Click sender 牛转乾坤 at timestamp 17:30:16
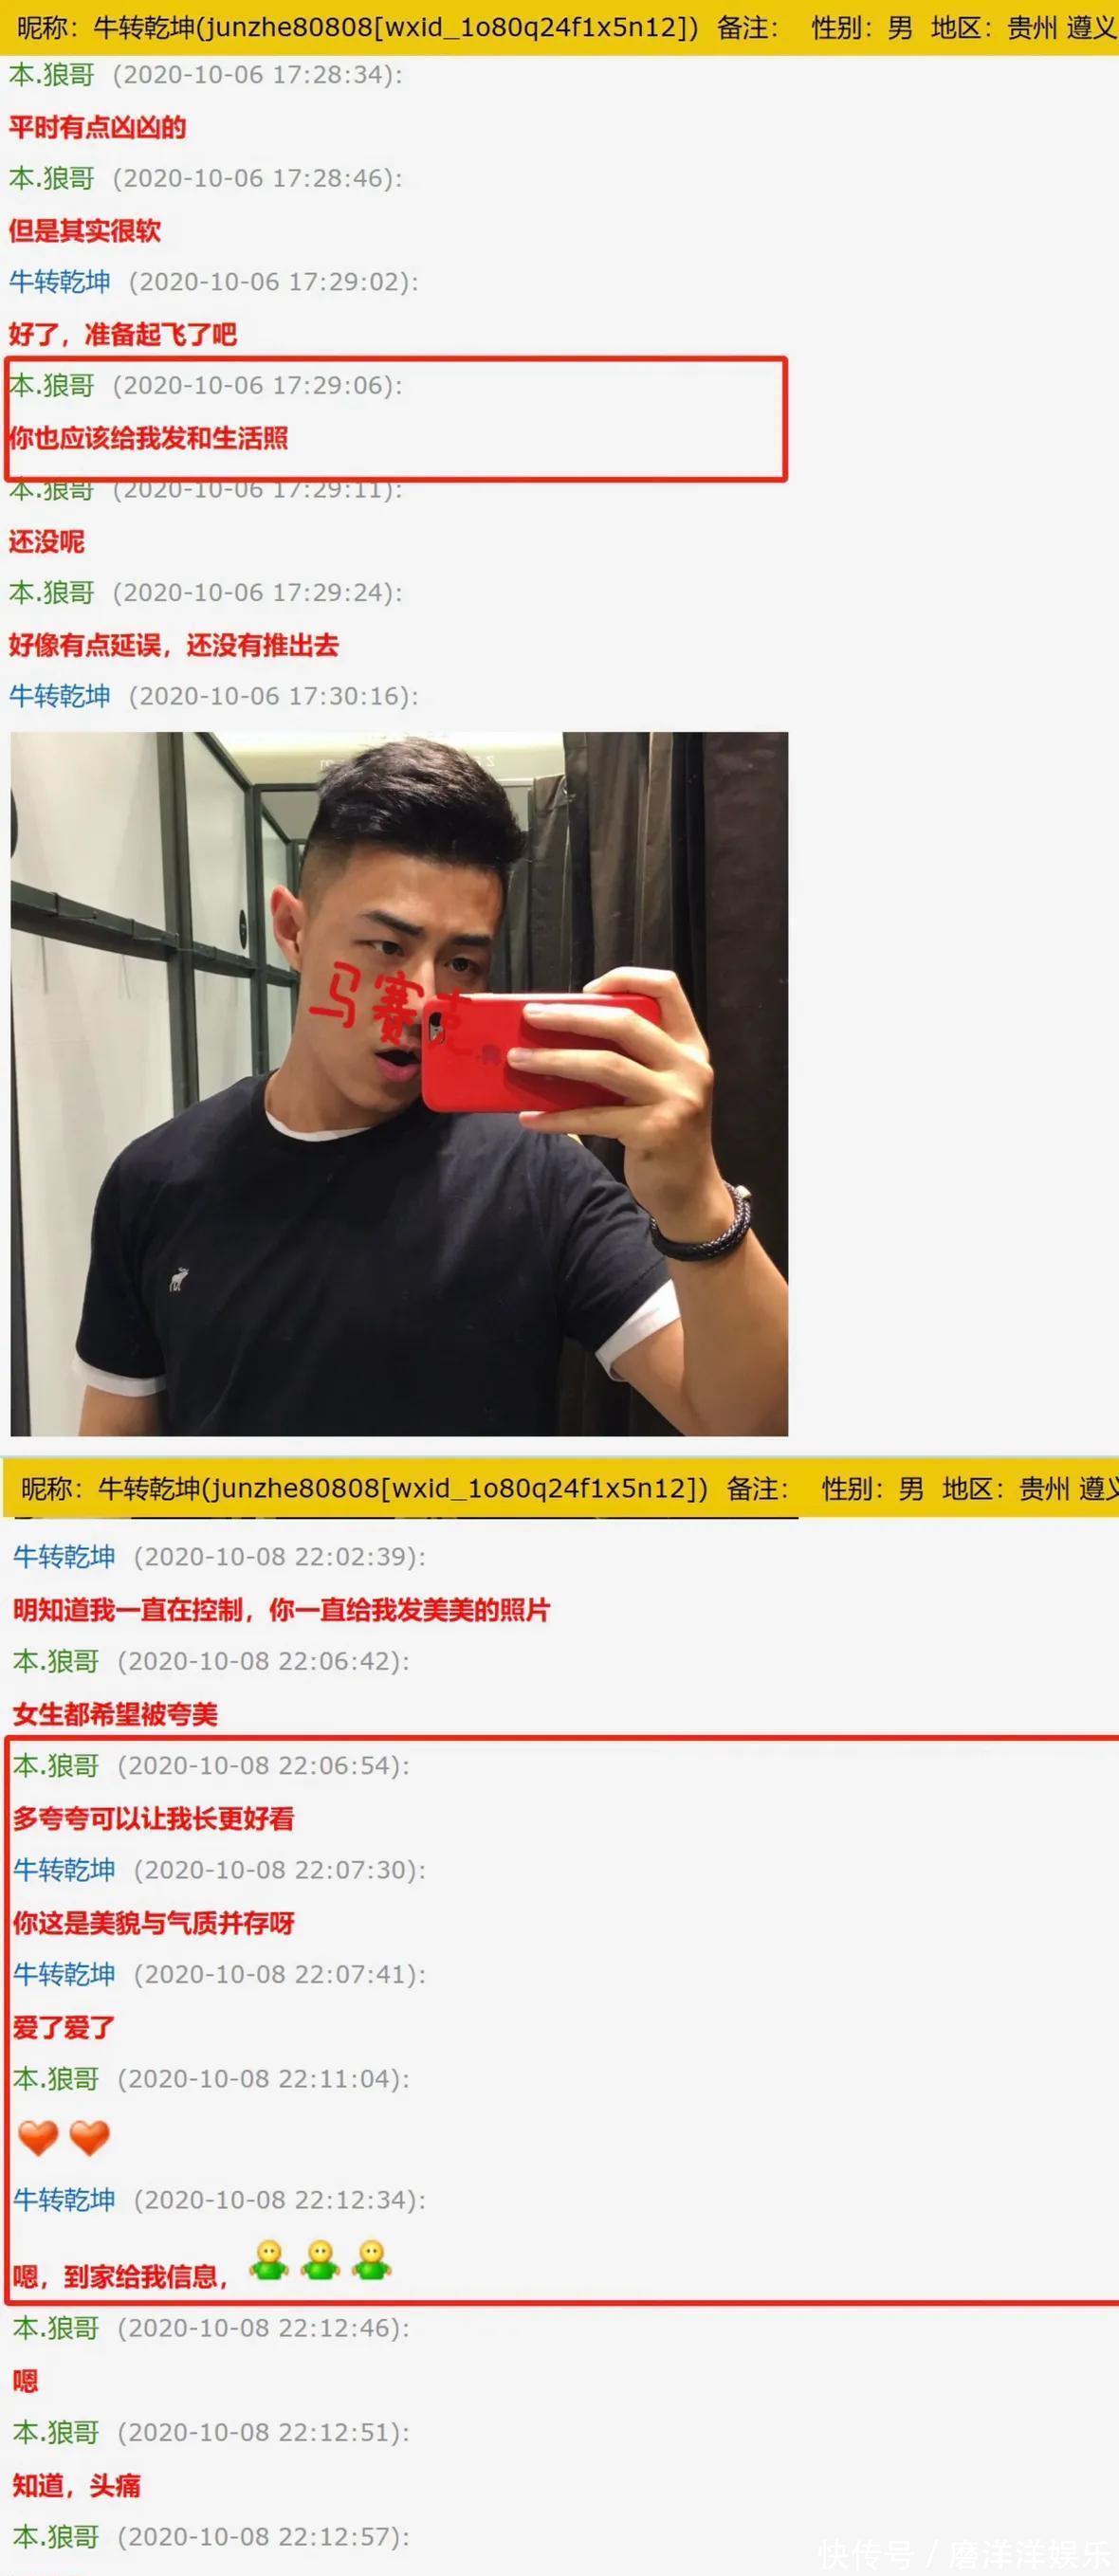 60,696
